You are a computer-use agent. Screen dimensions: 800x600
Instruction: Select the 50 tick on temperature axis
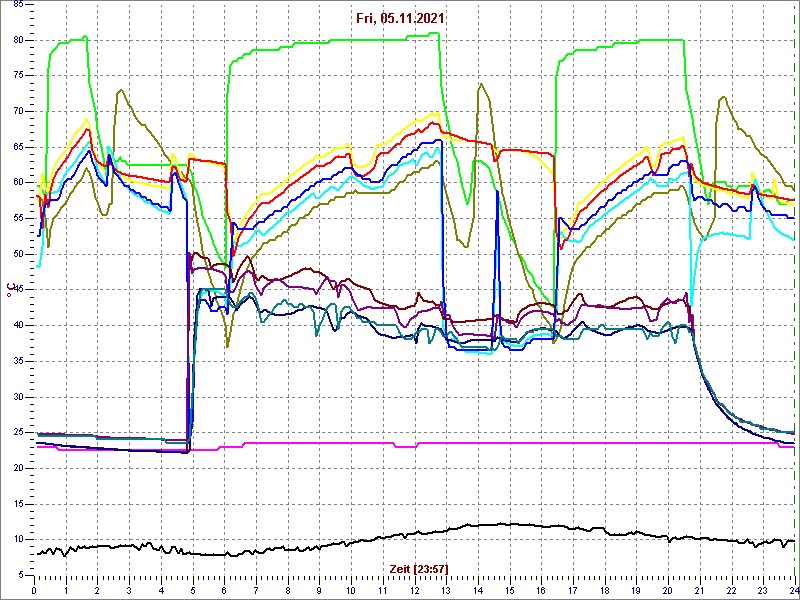19,254
